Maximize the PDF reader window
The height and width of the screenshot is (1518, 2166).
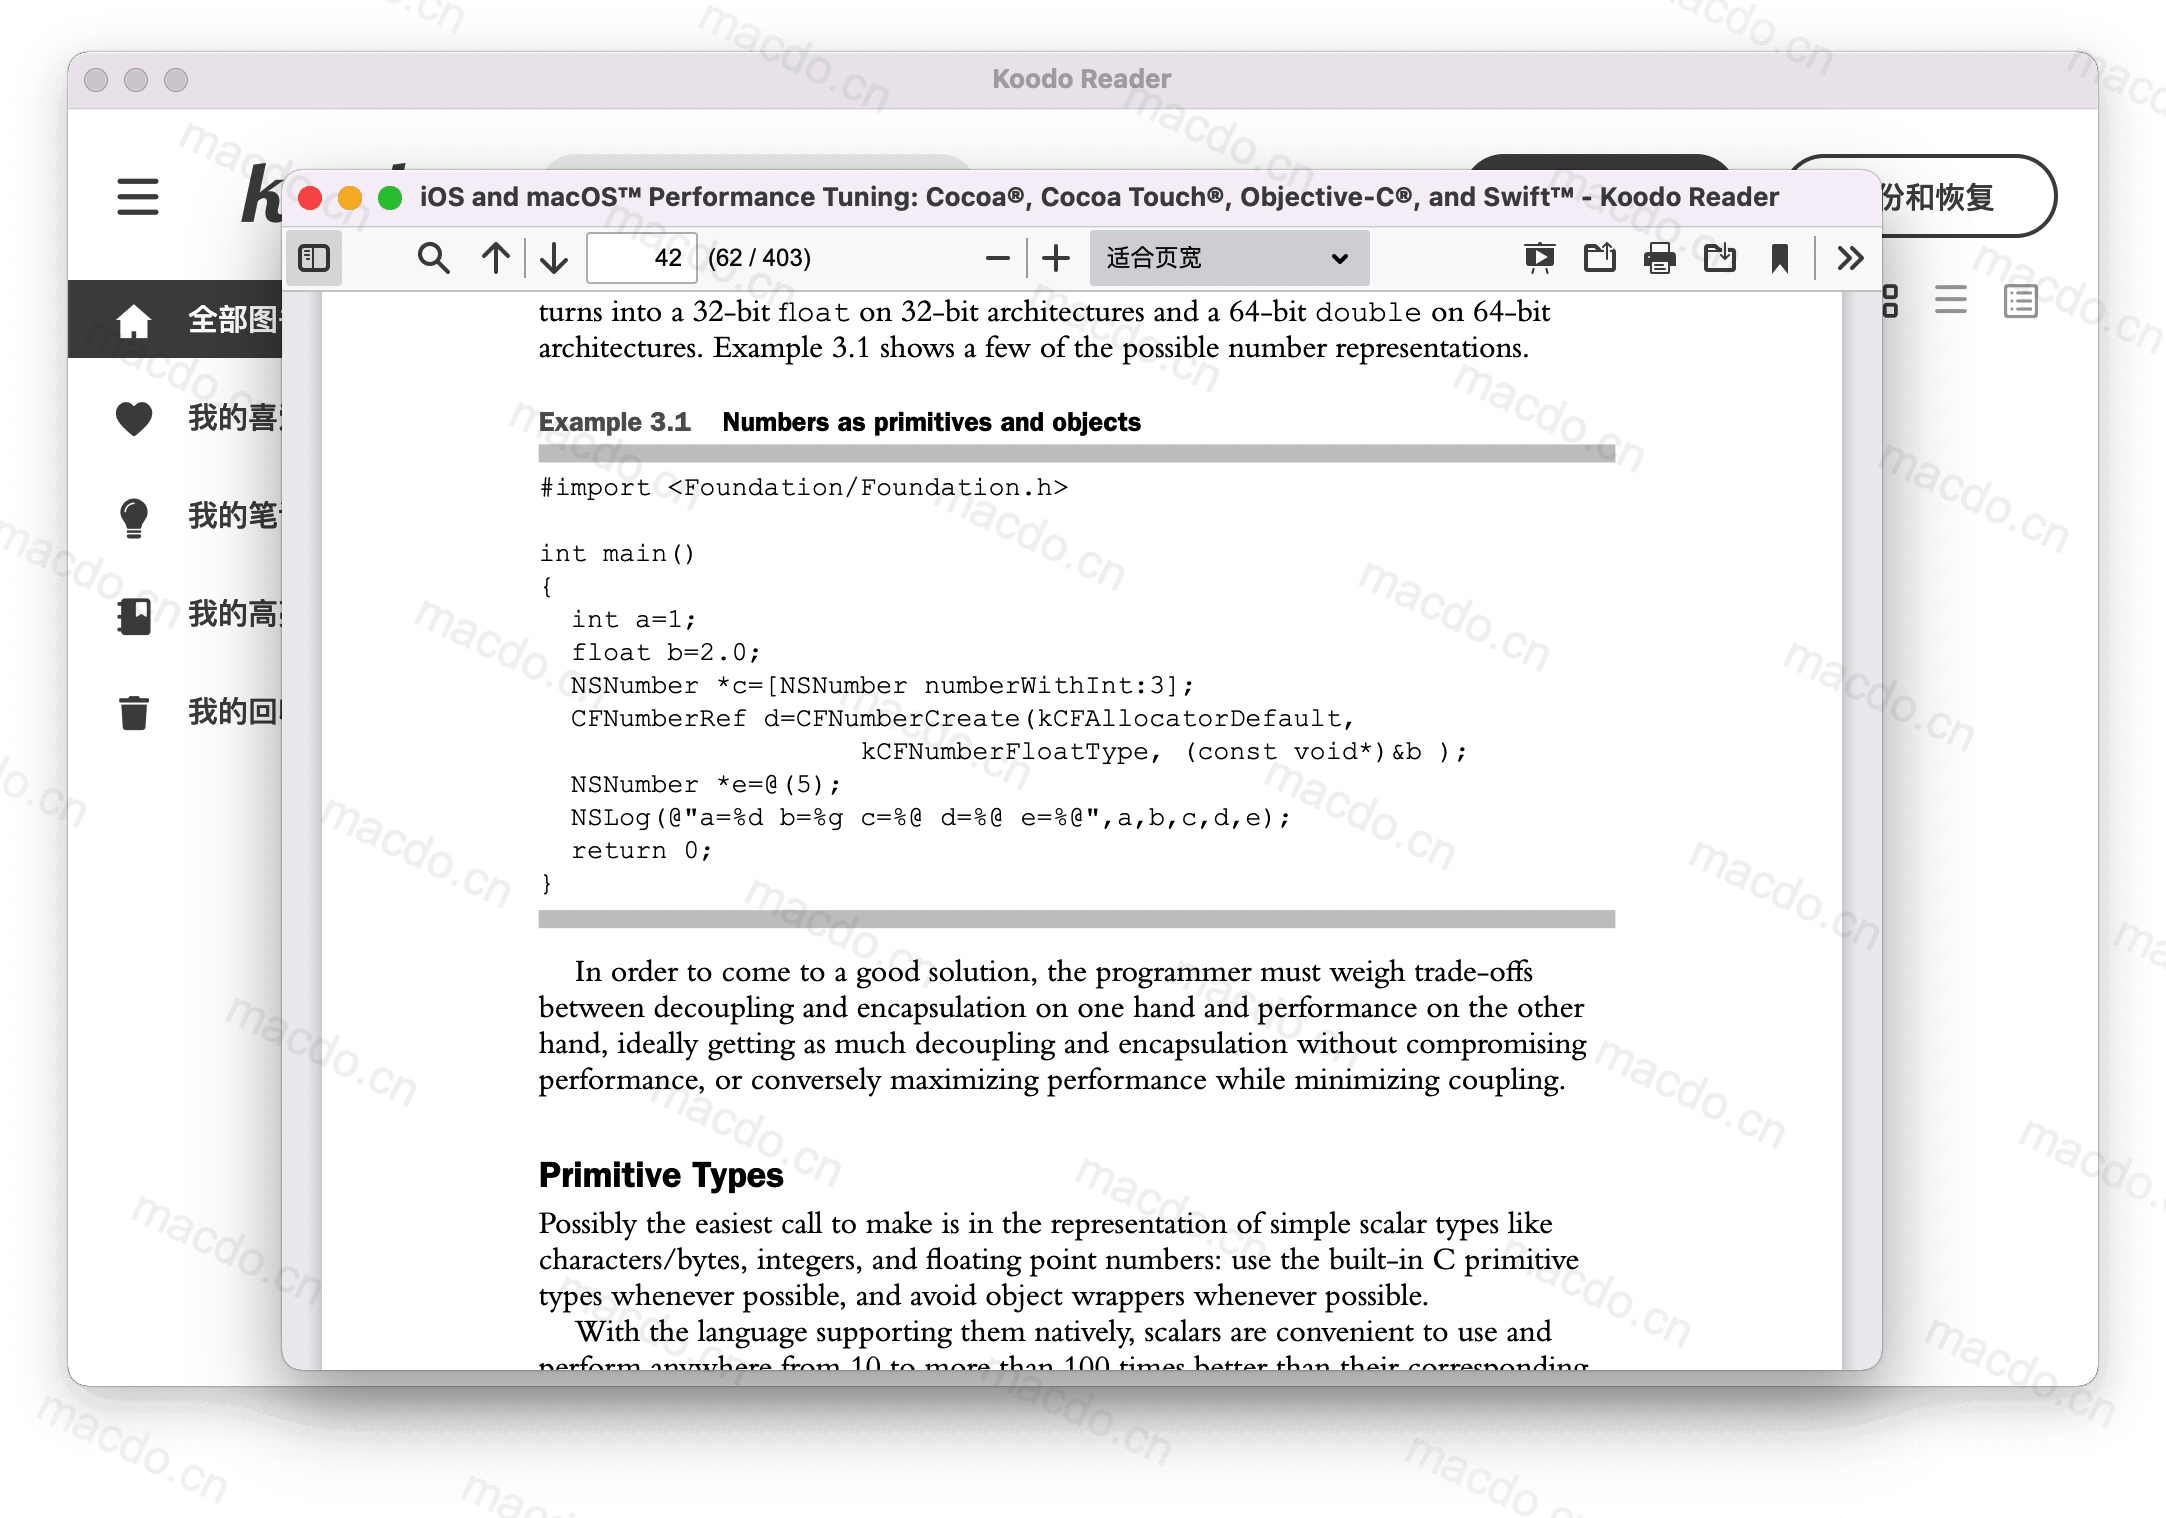point(390,198)
